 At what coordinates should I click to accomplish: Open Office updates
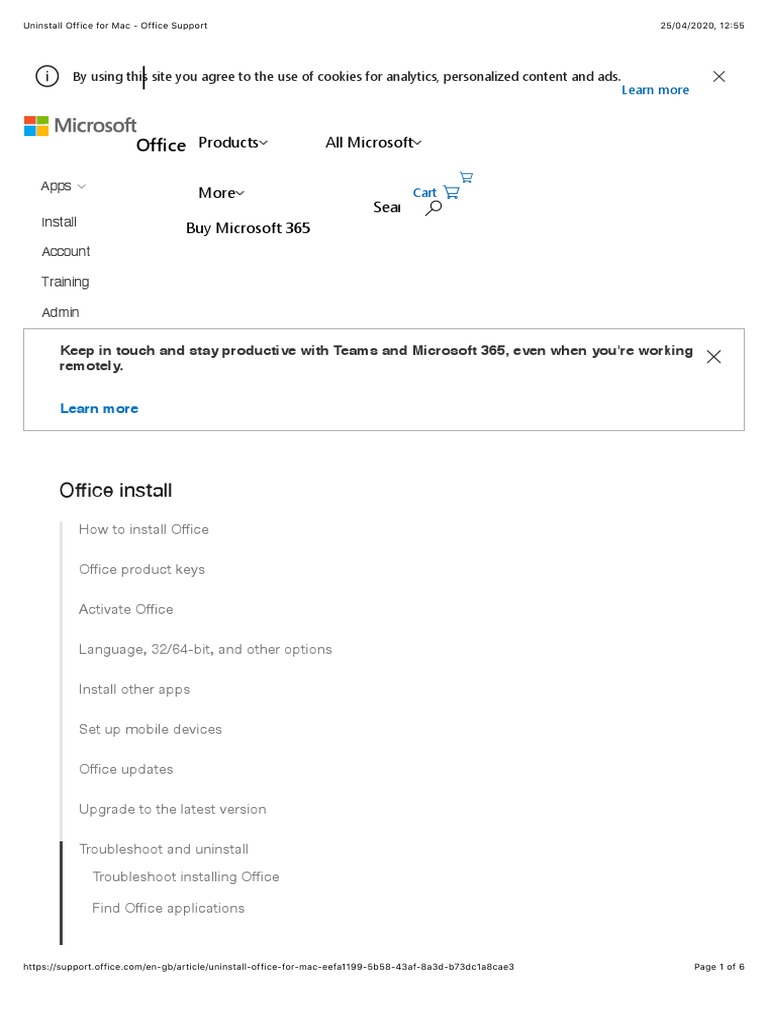tap(126, 769)
